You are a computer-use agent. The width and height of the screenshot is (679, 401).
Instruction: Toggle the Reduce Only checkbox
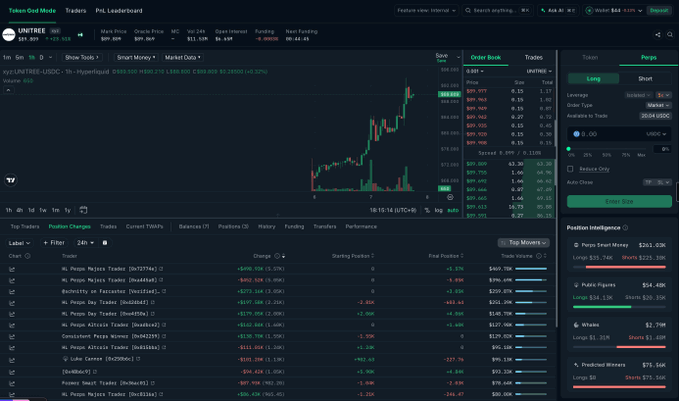tap(570, 169)
